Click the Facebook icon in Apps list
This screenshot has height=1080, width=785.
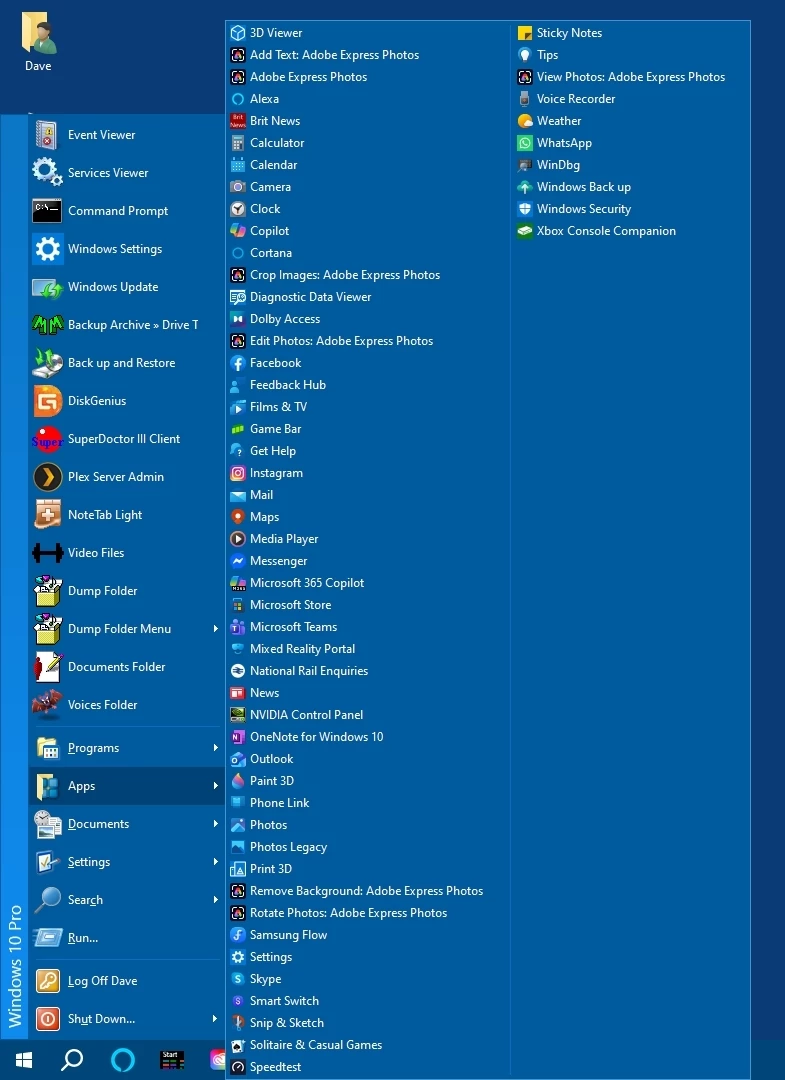238,363
